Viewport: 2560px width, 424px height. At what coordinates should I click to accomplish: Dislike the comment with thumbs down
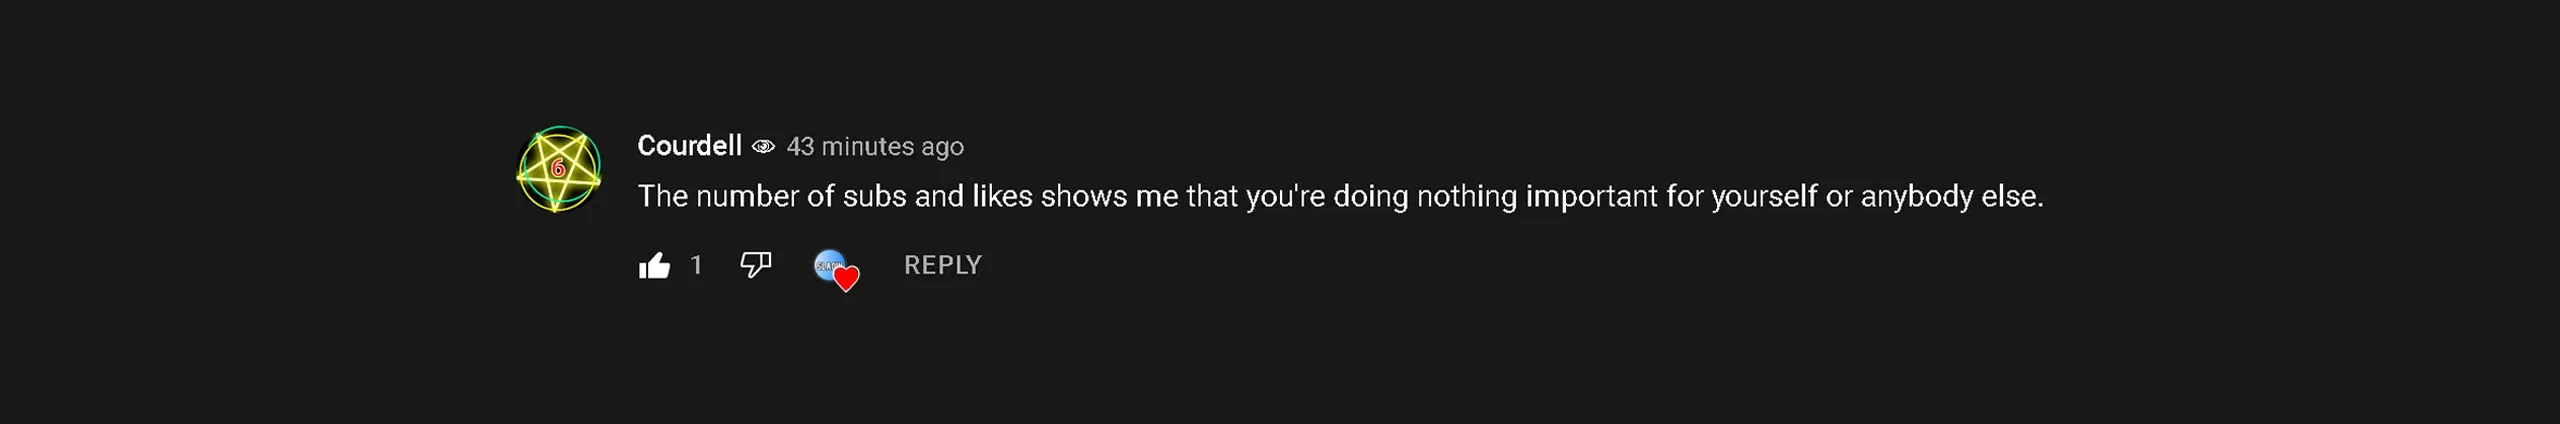[755, 265]
